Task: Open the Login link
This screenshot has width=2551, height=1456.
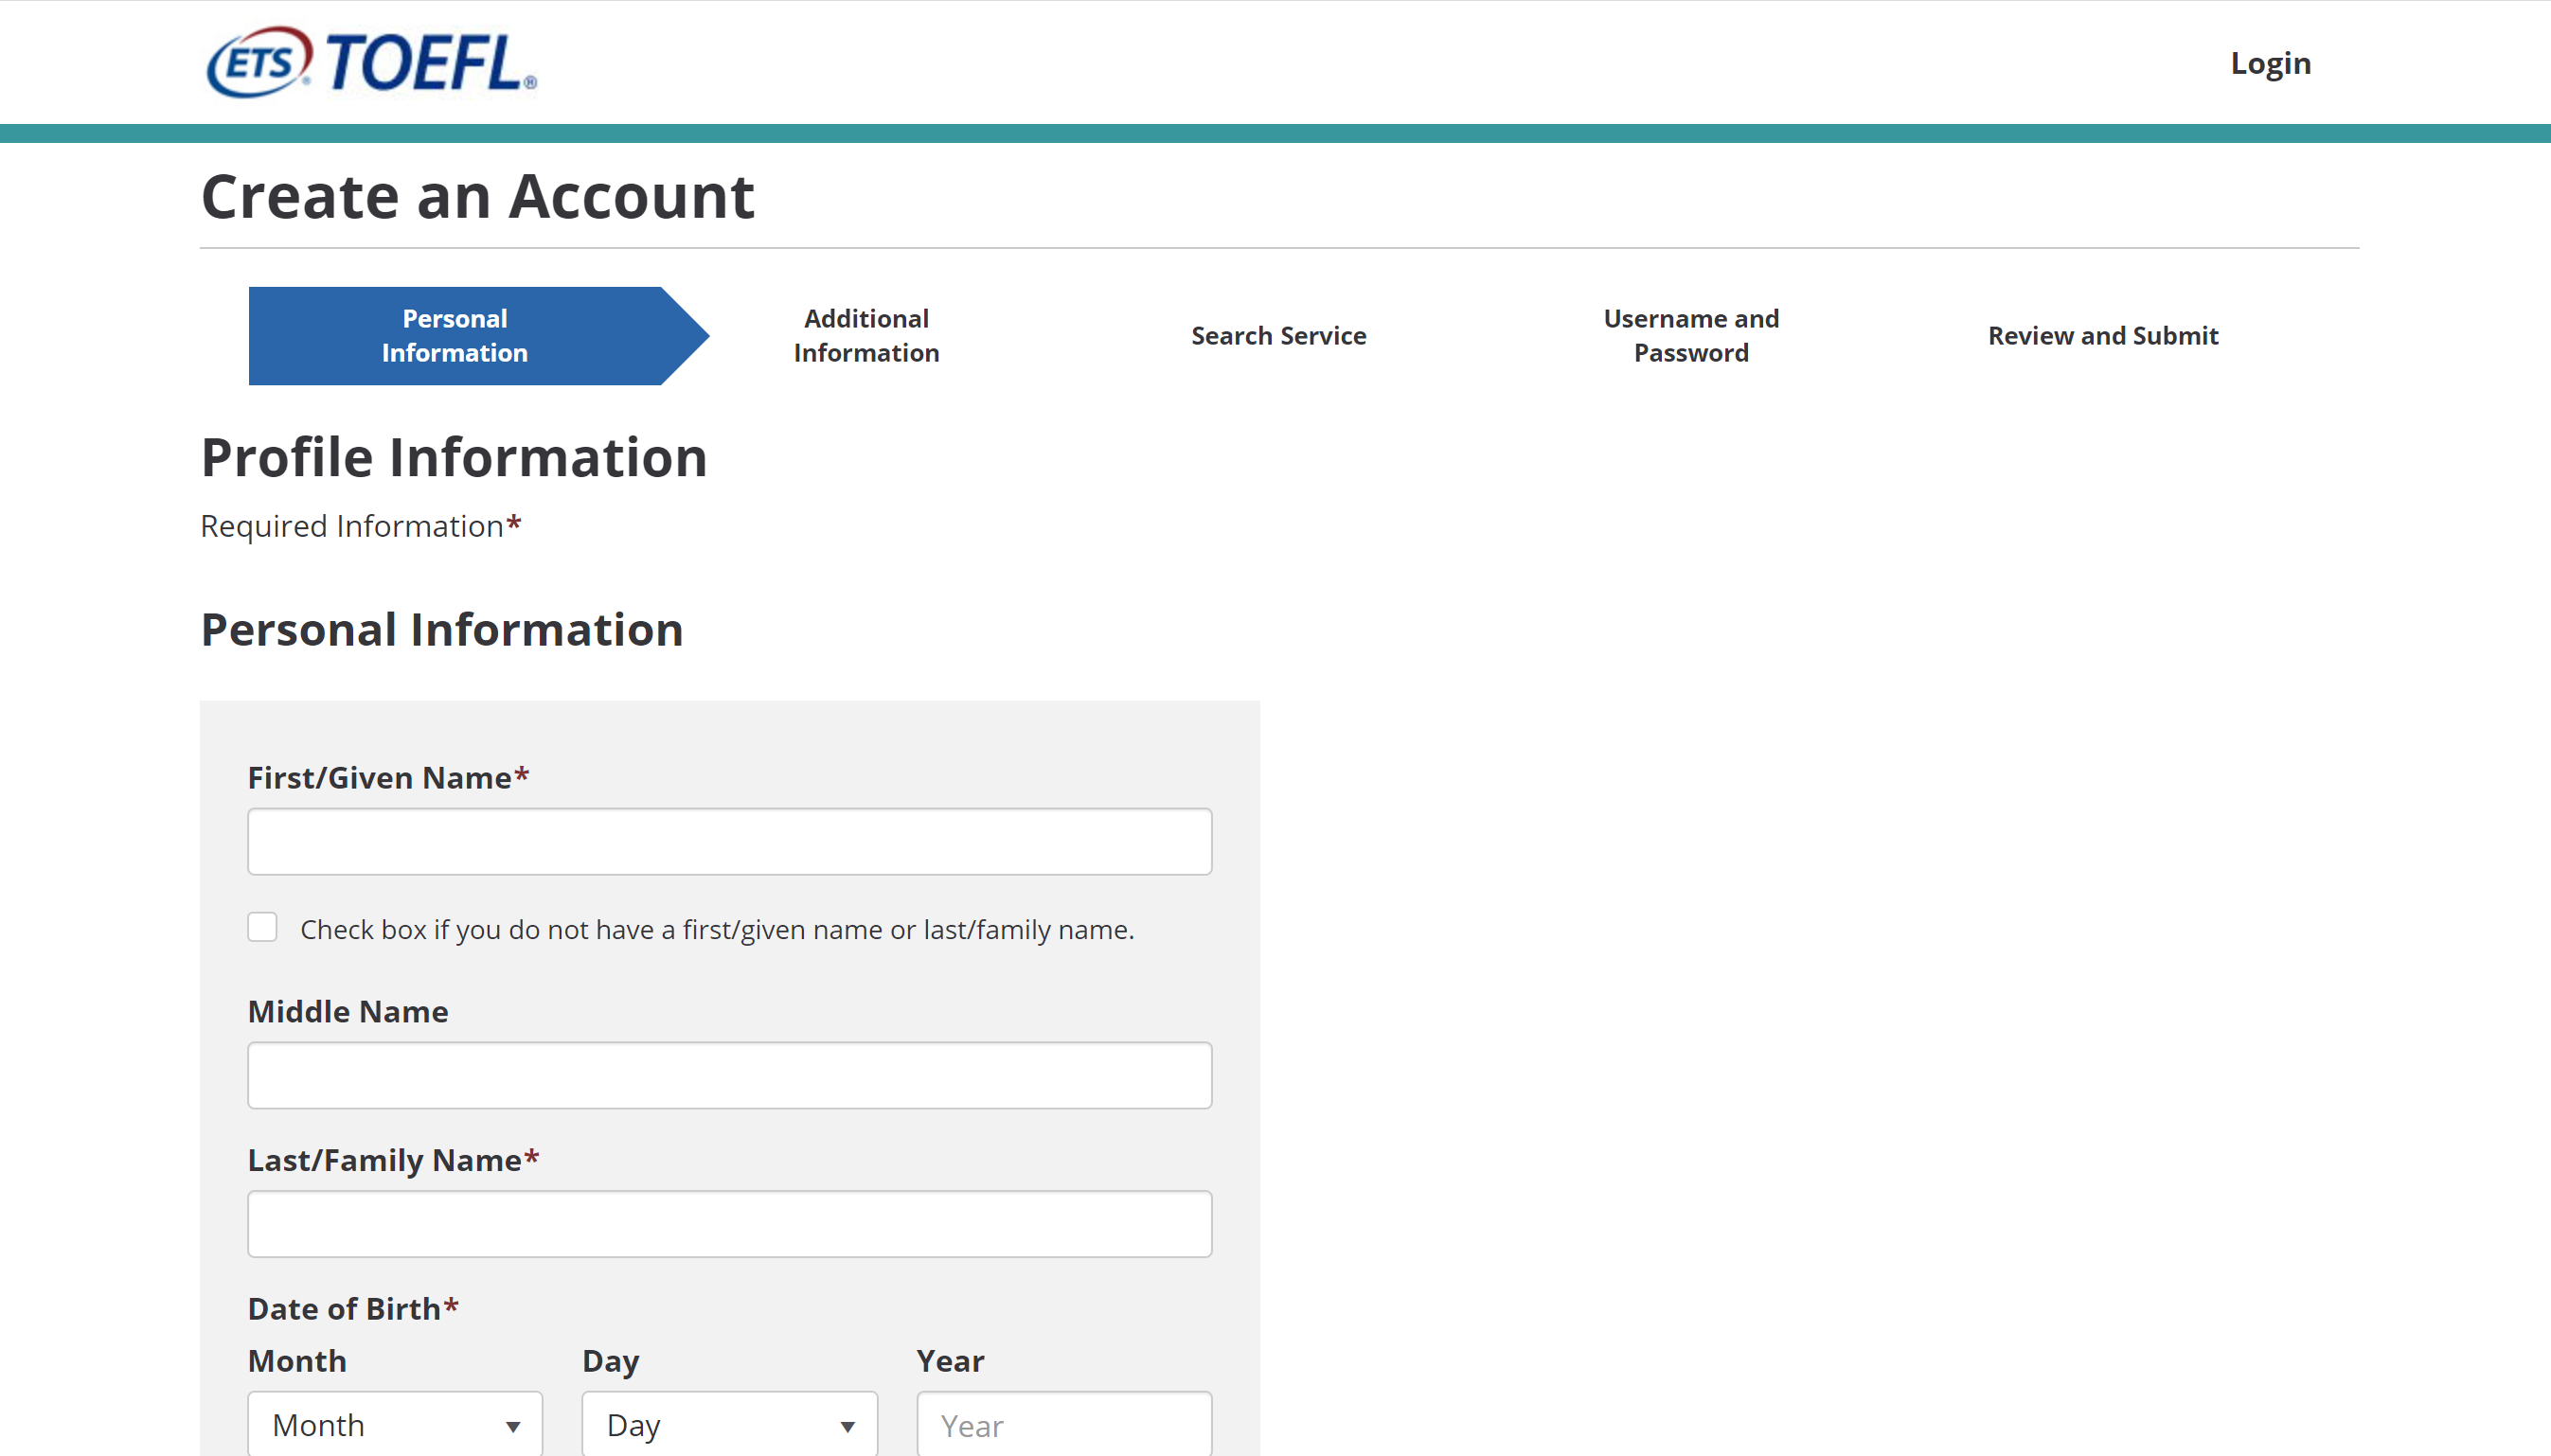Action: (x=2270, y=63)
